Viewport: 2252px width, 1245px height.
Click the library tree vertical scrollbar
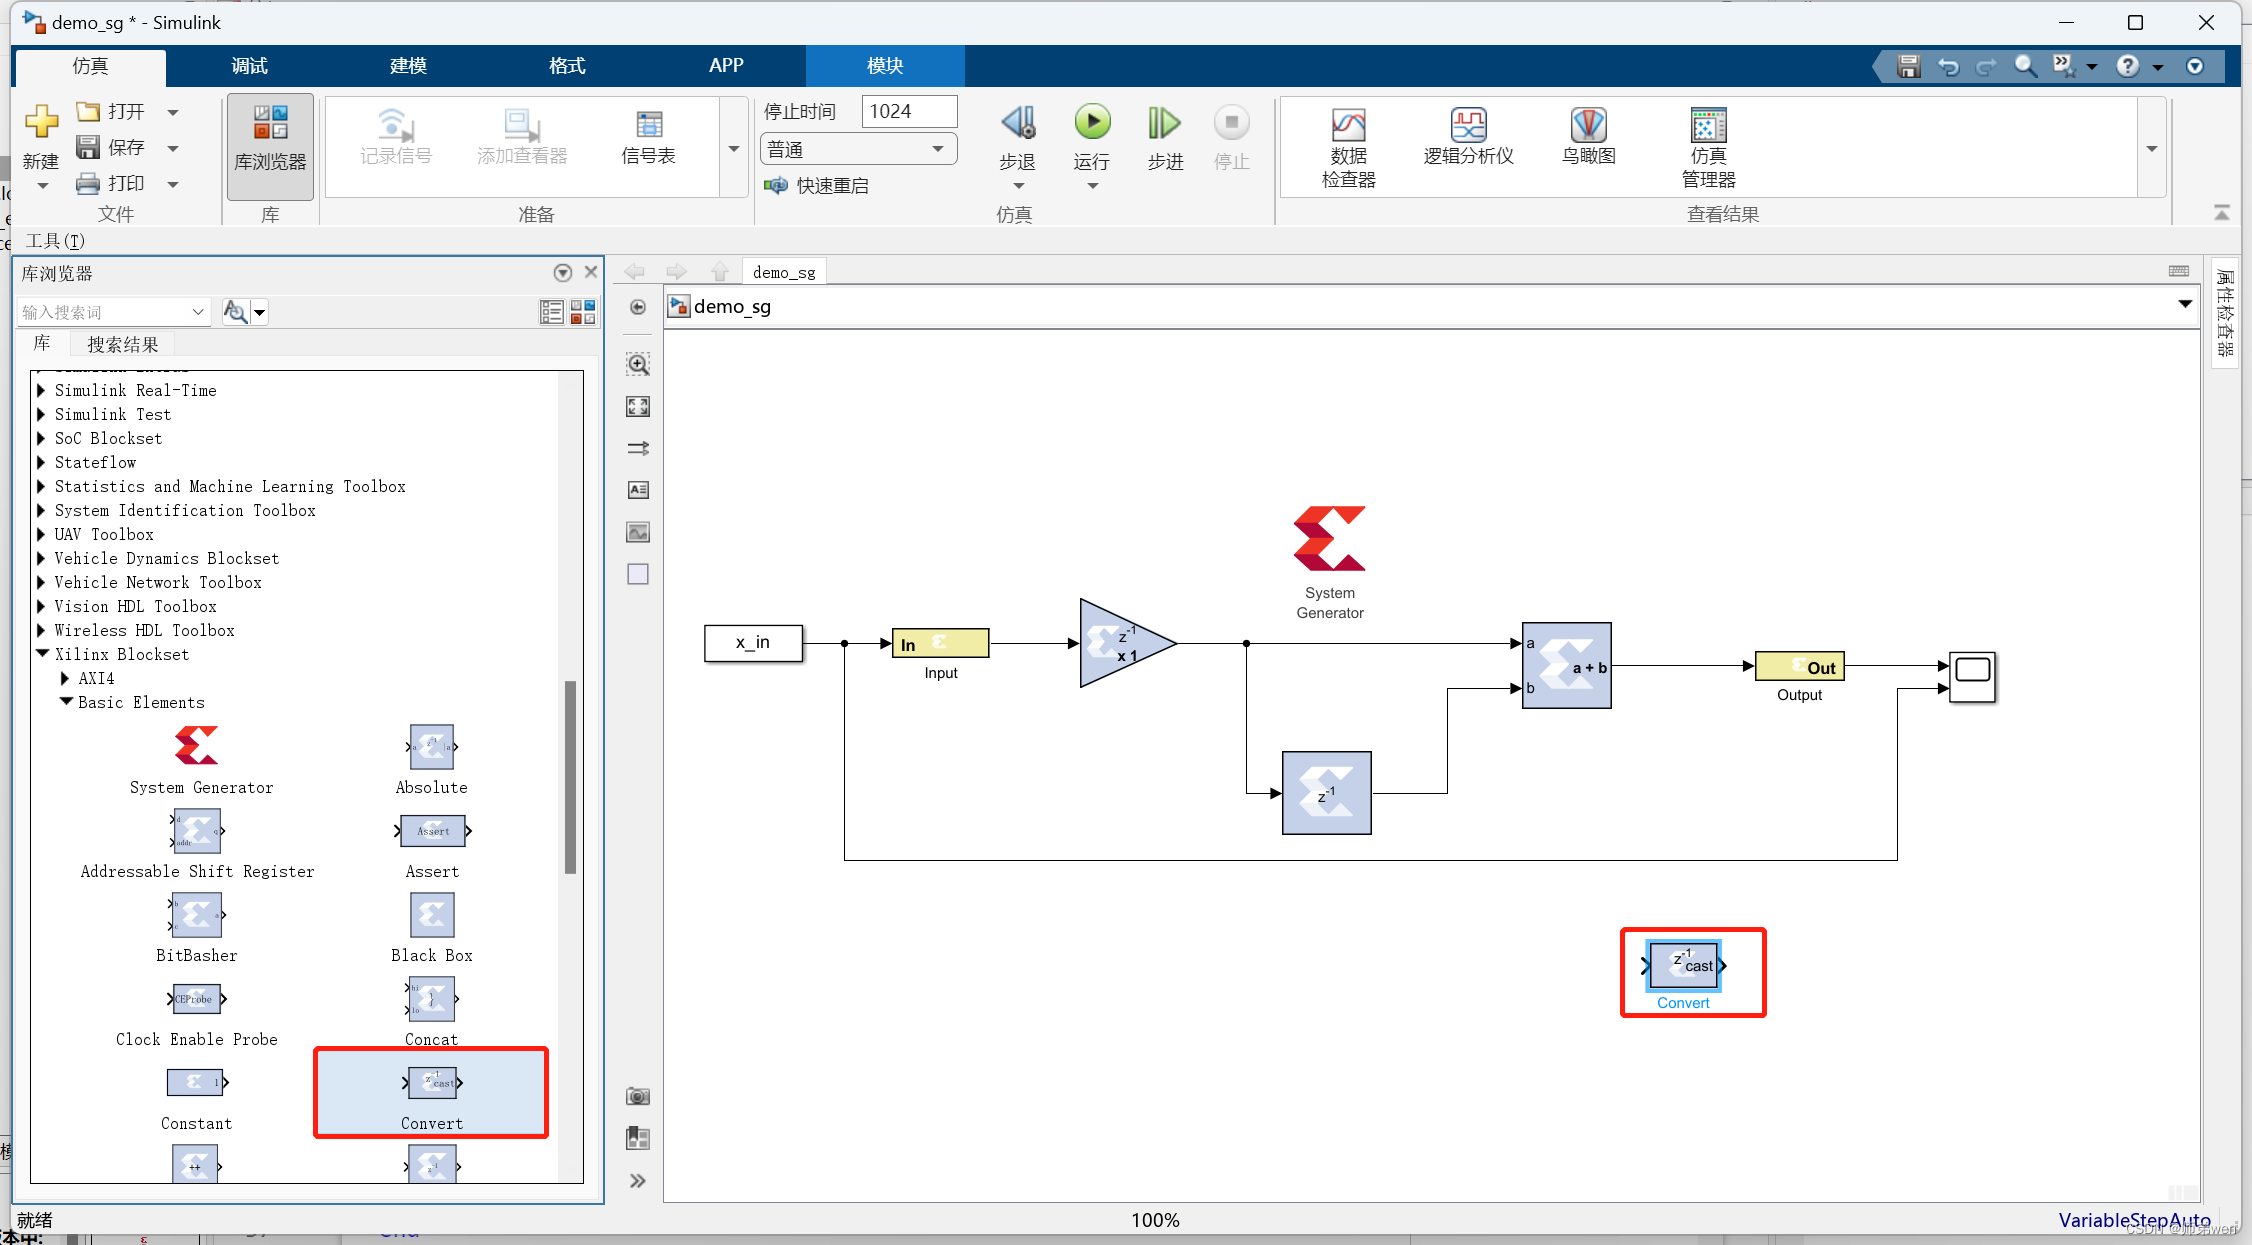pos(571,777)
